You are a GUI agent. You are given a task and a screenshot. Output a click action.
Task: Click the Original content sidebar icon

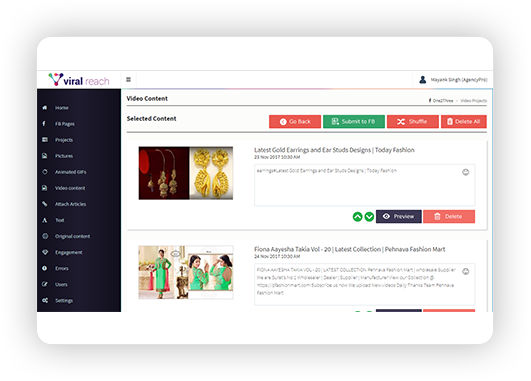(x=45, y=236)
